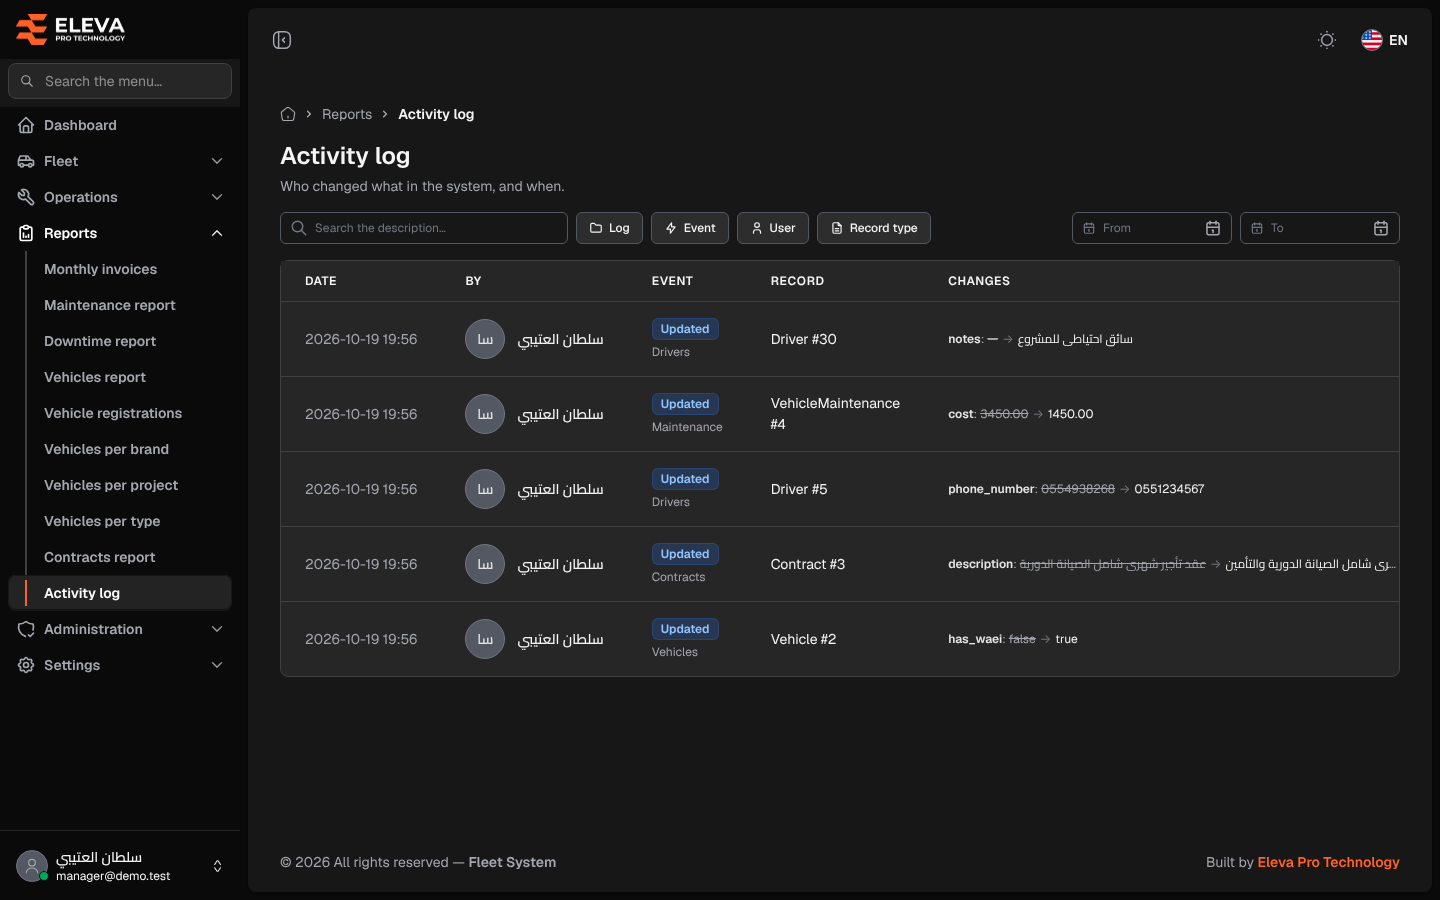
Task: Select the Driver #30 record
Action: (x=804, y=339)
